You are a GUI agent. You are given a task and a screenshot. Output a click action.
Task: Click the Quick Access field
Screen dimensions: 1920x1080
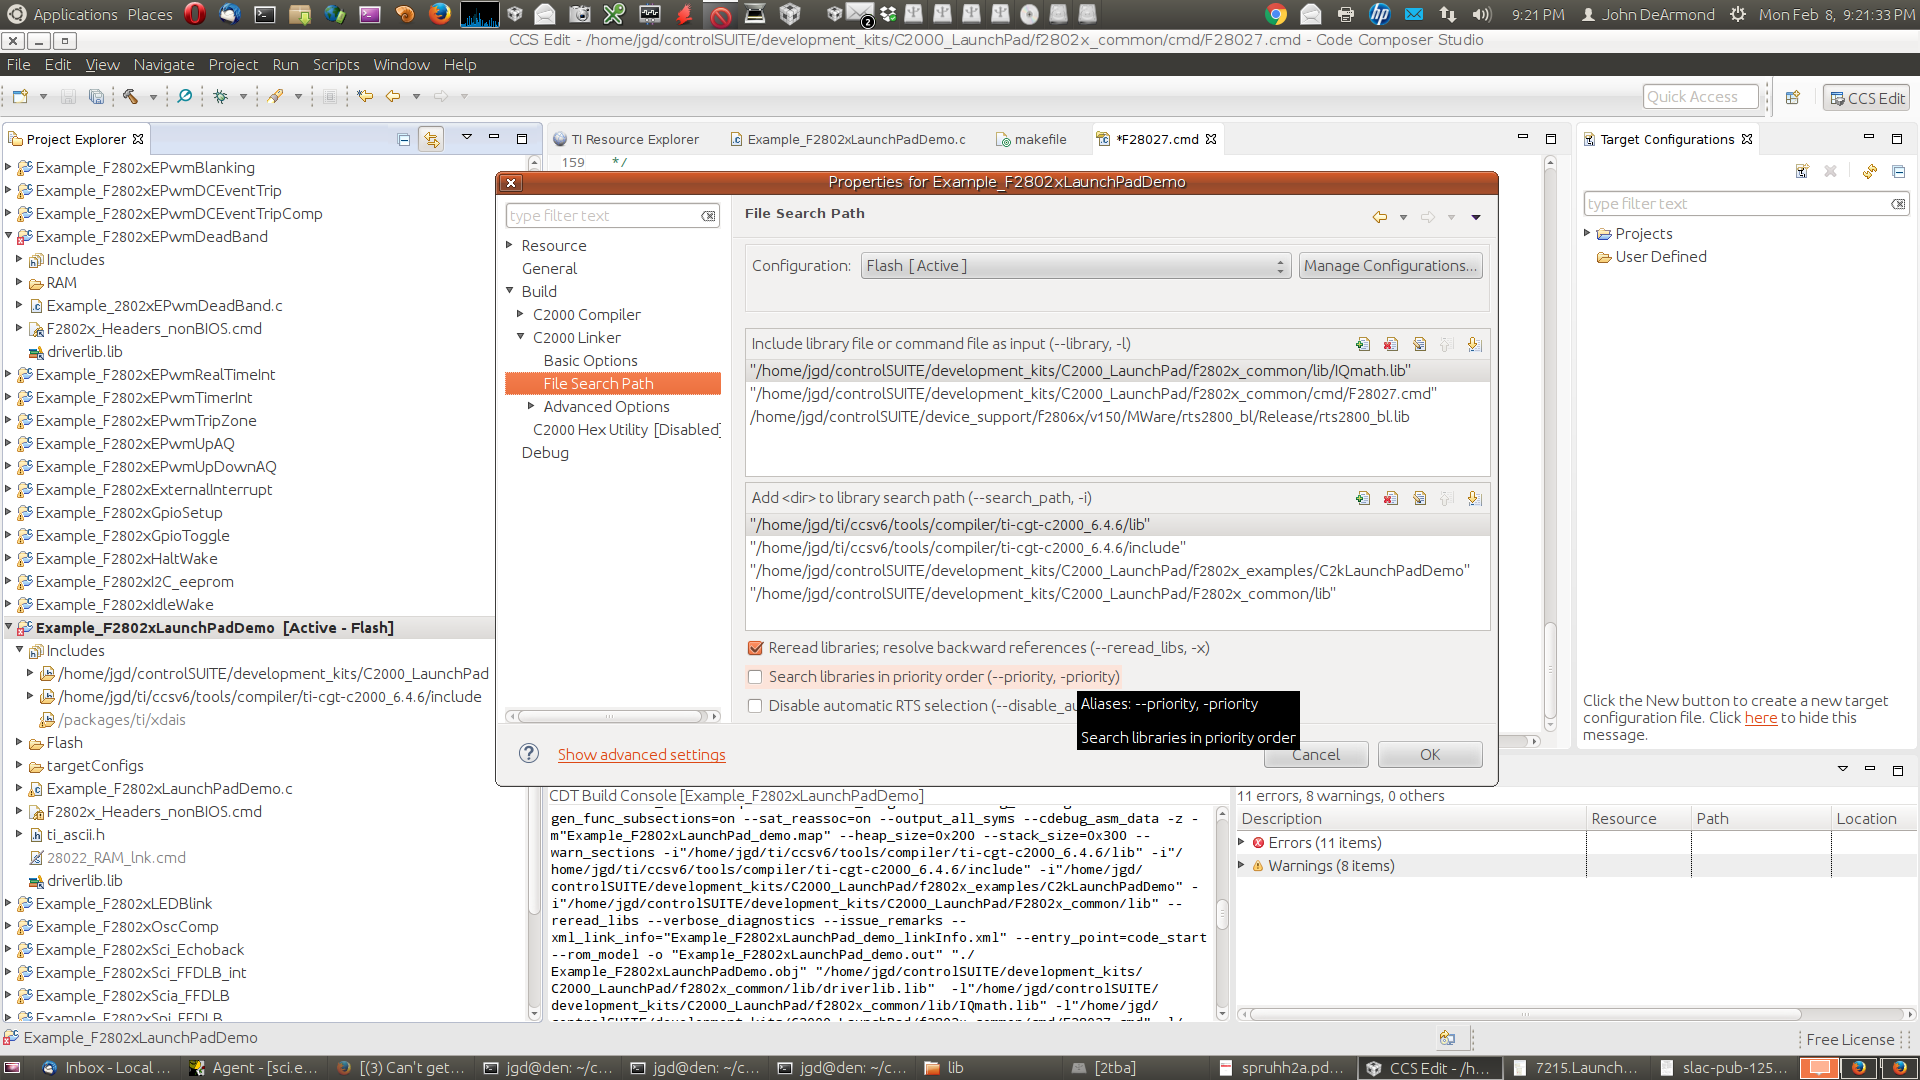[1700, 97]
